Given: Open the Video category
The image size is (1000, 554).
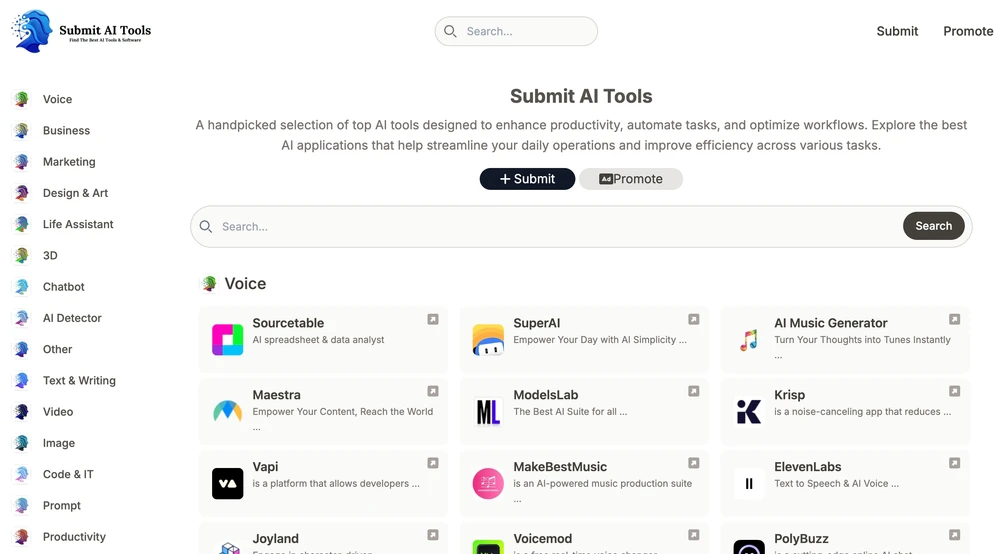Looking at the screenshot, I should click(x=58, y=412).
